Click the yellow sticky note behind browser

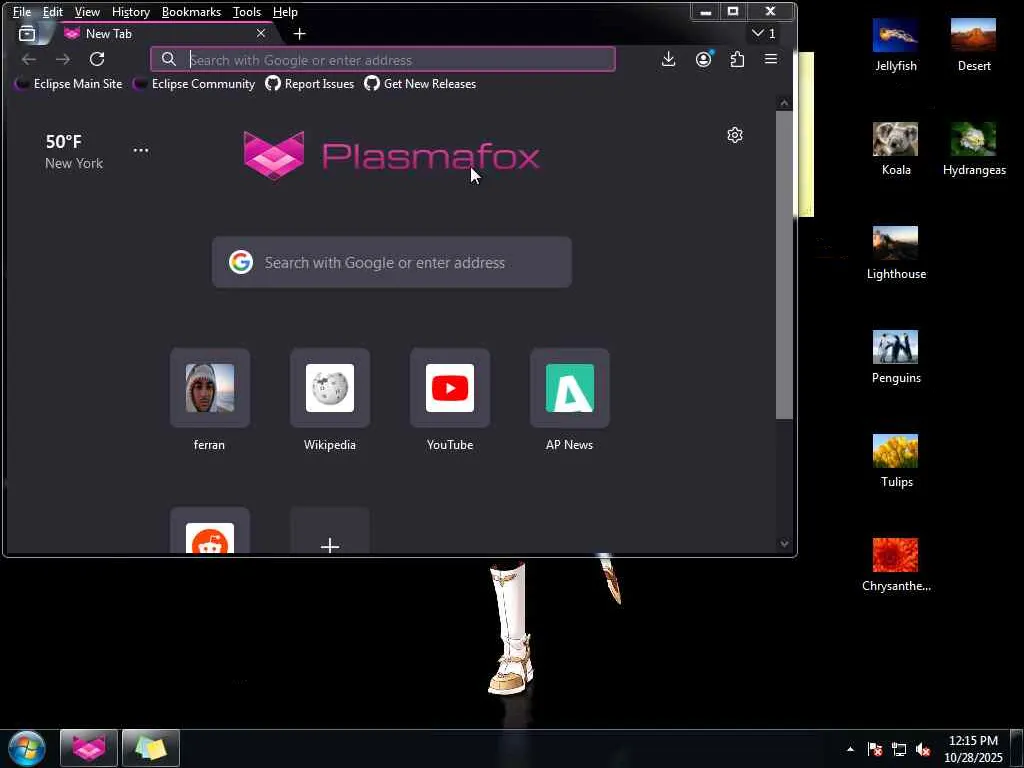coord(806,134)
